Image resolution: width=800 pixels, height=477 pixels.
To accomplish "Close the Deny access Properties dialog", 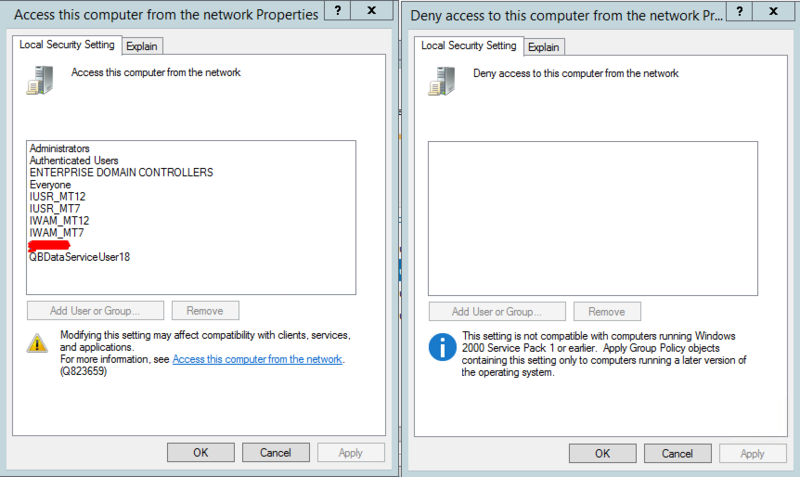I will 775,12.
